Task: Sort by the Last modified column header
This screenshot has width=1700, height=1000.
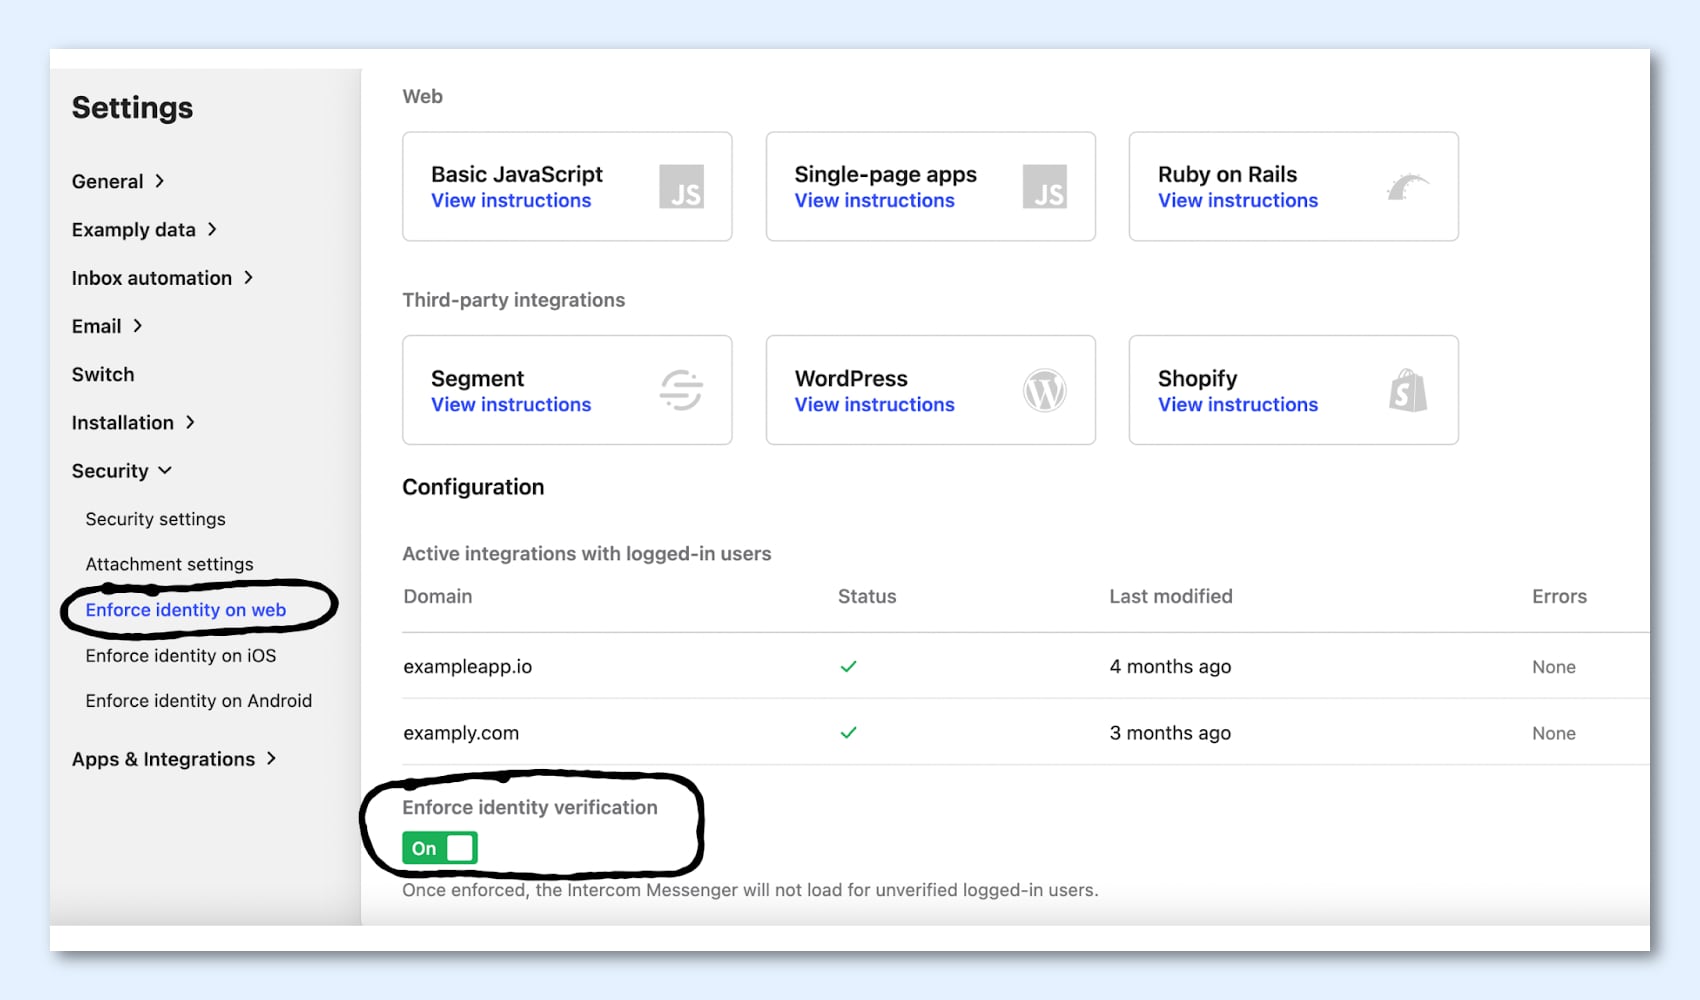Action: click(x=1170, y=597)
